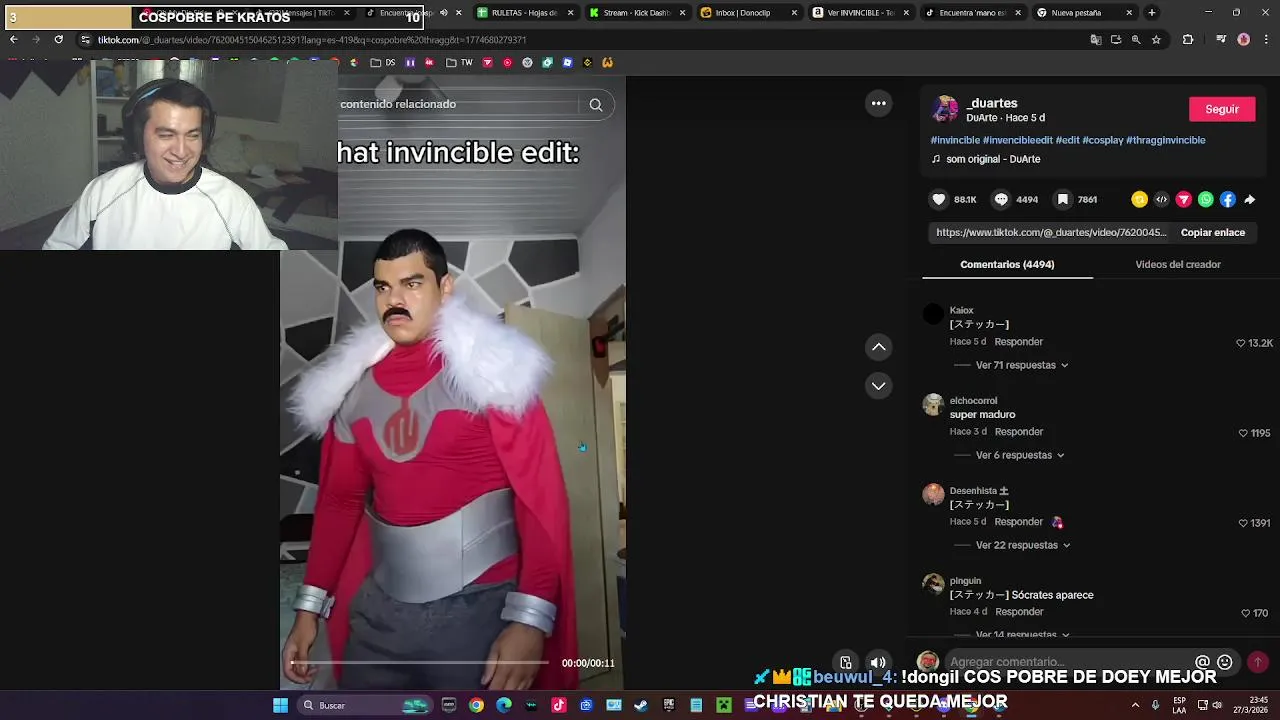Image resolution: width=1280 pixels, height=720 pixels.
Task: Open emoji picker in comment box
Action: (x=1224, y=662)
